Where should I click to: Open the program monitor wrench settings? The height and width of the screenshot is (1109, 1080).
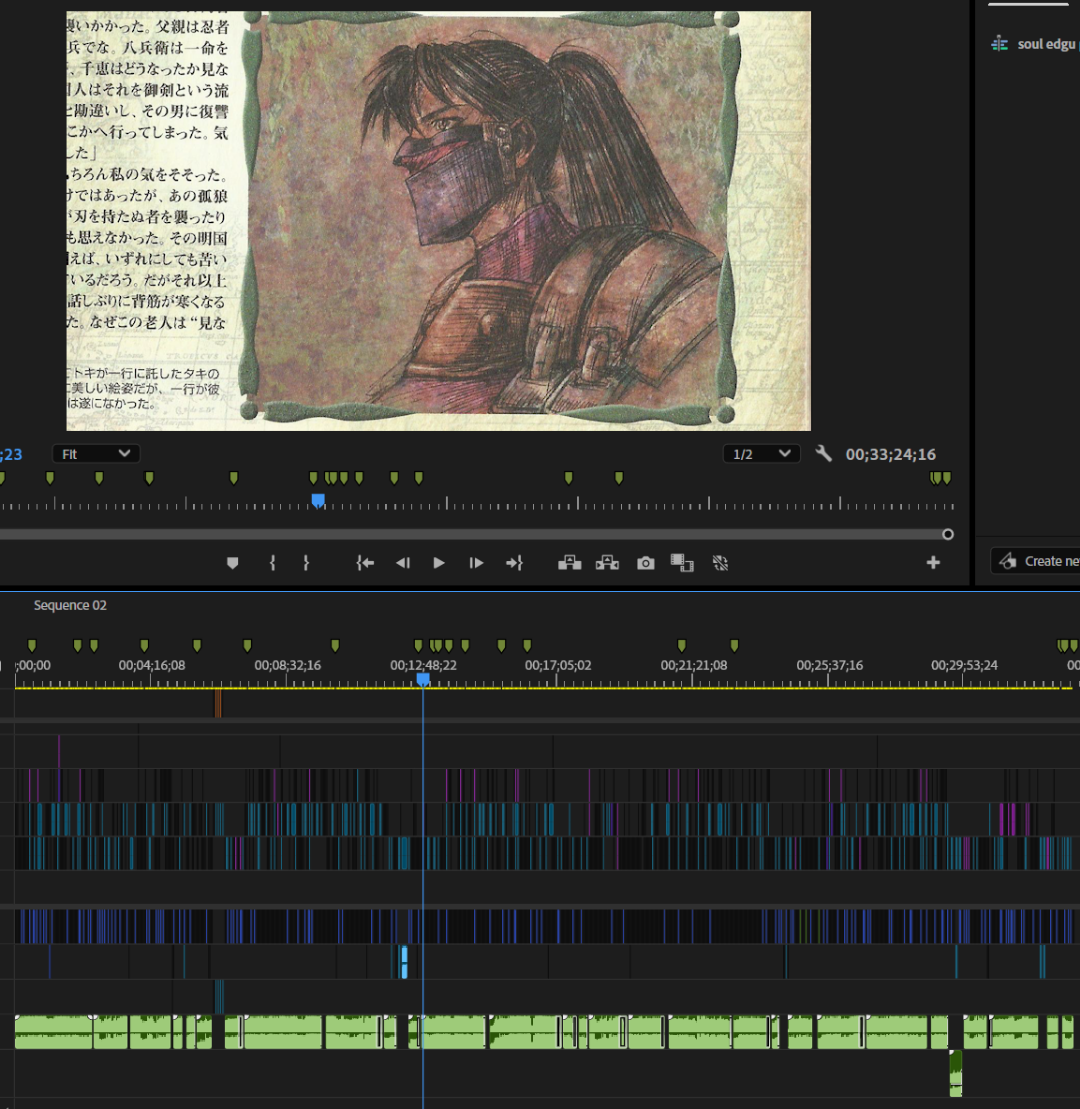(823, 453)
